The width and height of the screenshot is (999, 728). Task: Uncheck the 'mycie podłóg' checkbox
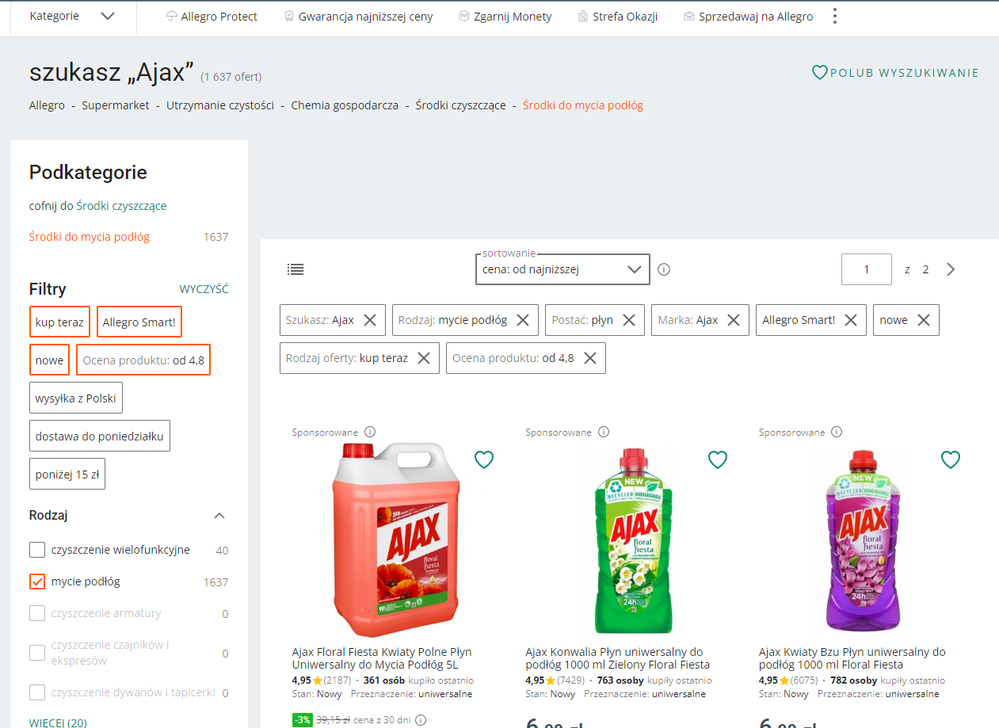click(x=37, y=582)
